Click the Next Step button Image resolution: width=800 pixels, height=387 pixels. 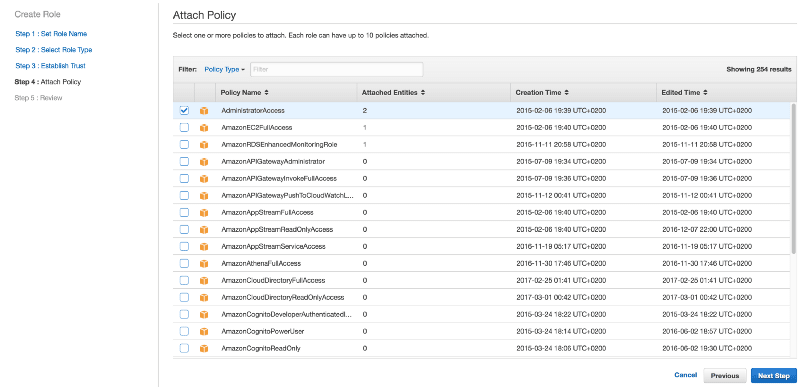773,375
